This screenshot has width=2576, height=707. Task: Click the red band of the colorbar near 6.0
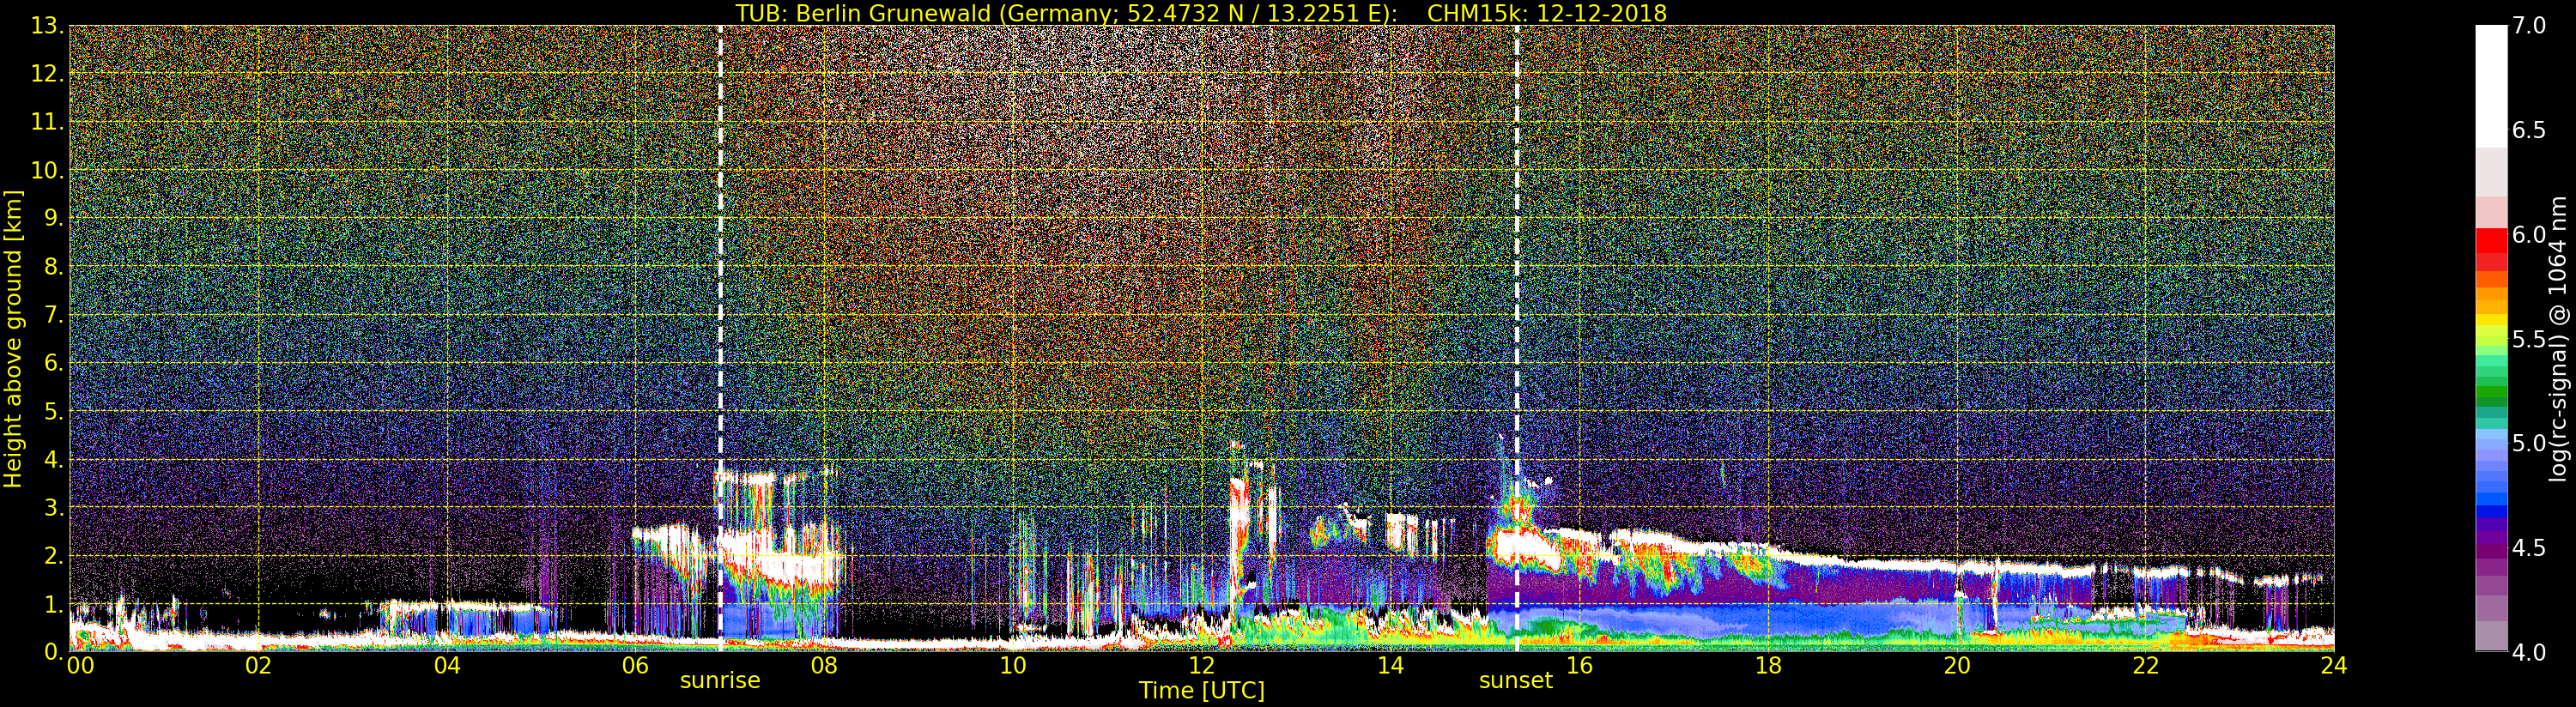2491,240
